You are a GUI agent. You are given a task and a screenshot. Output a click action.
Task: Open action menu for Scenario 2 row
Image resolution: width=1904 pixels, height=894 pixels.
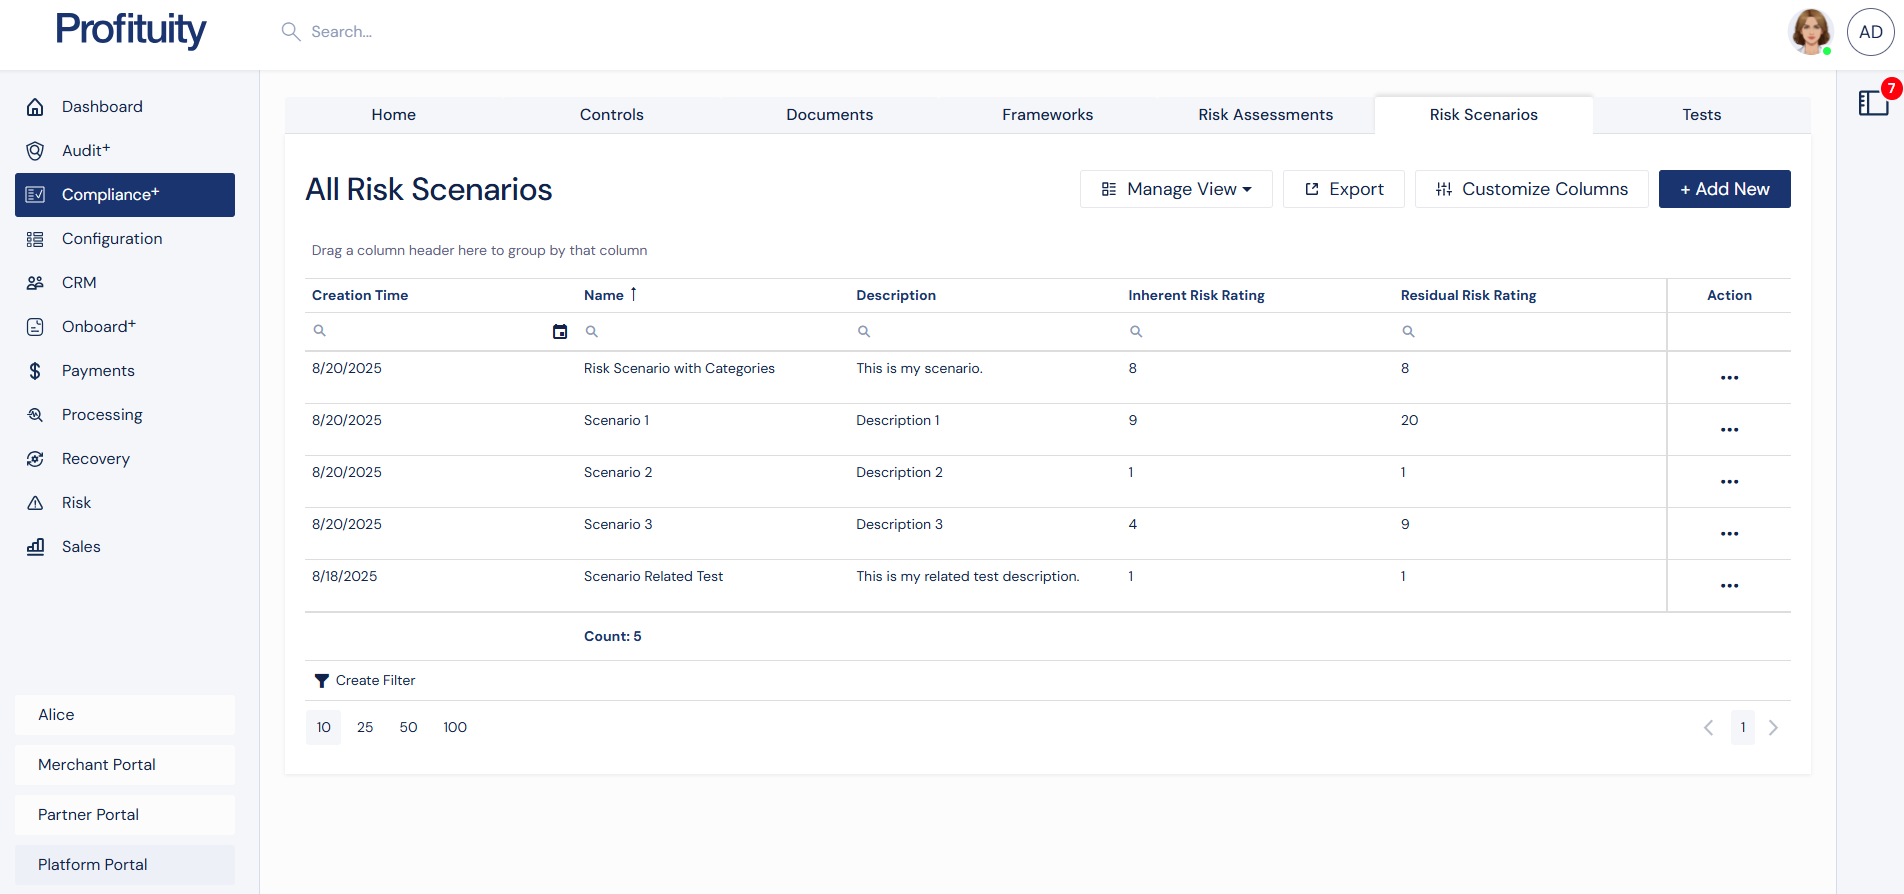point(1729,482)
